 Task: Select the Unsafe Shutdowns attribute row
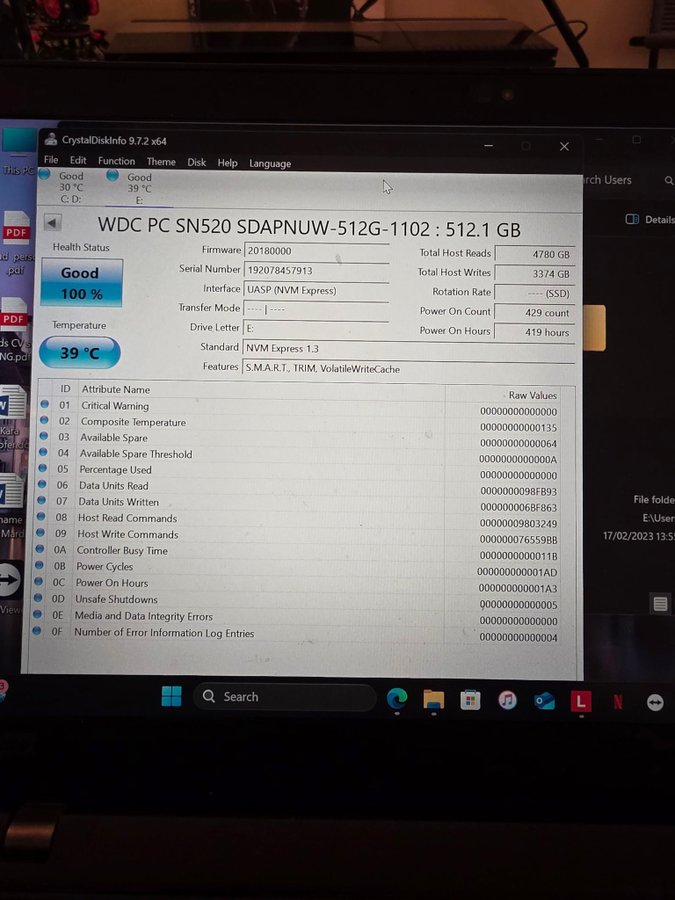117,600
